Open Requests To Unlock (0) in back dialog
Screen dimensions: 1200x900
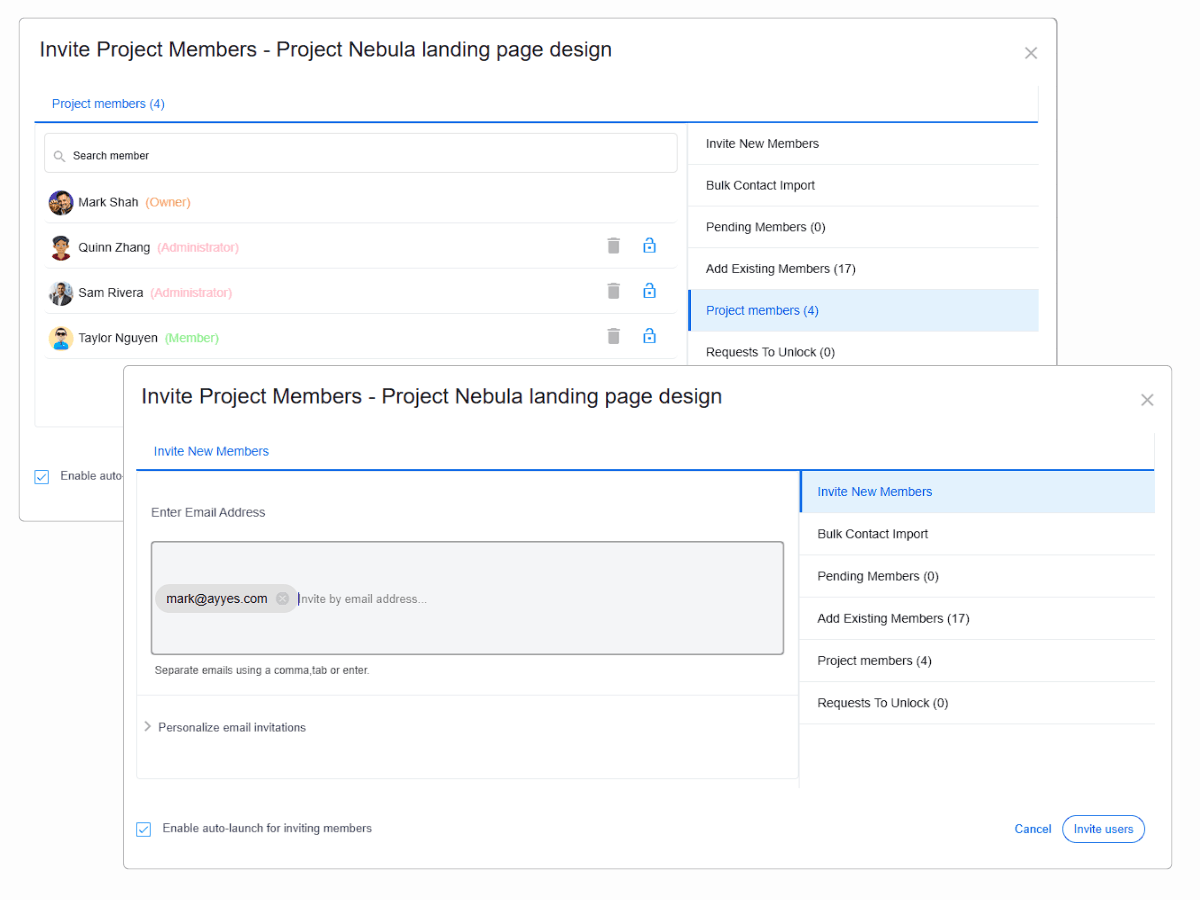[863, 352]
